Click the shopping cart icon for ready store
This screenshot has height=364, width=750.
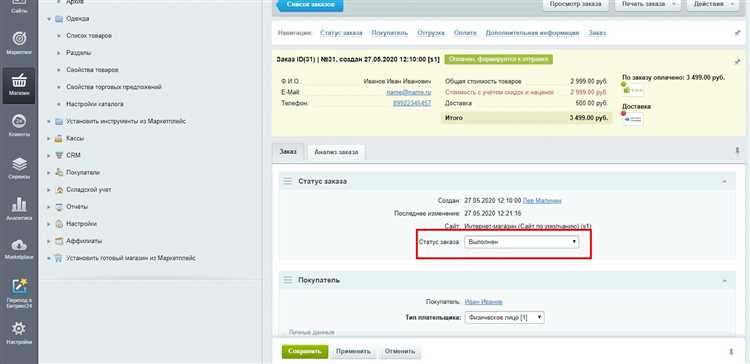pos(59,258)
